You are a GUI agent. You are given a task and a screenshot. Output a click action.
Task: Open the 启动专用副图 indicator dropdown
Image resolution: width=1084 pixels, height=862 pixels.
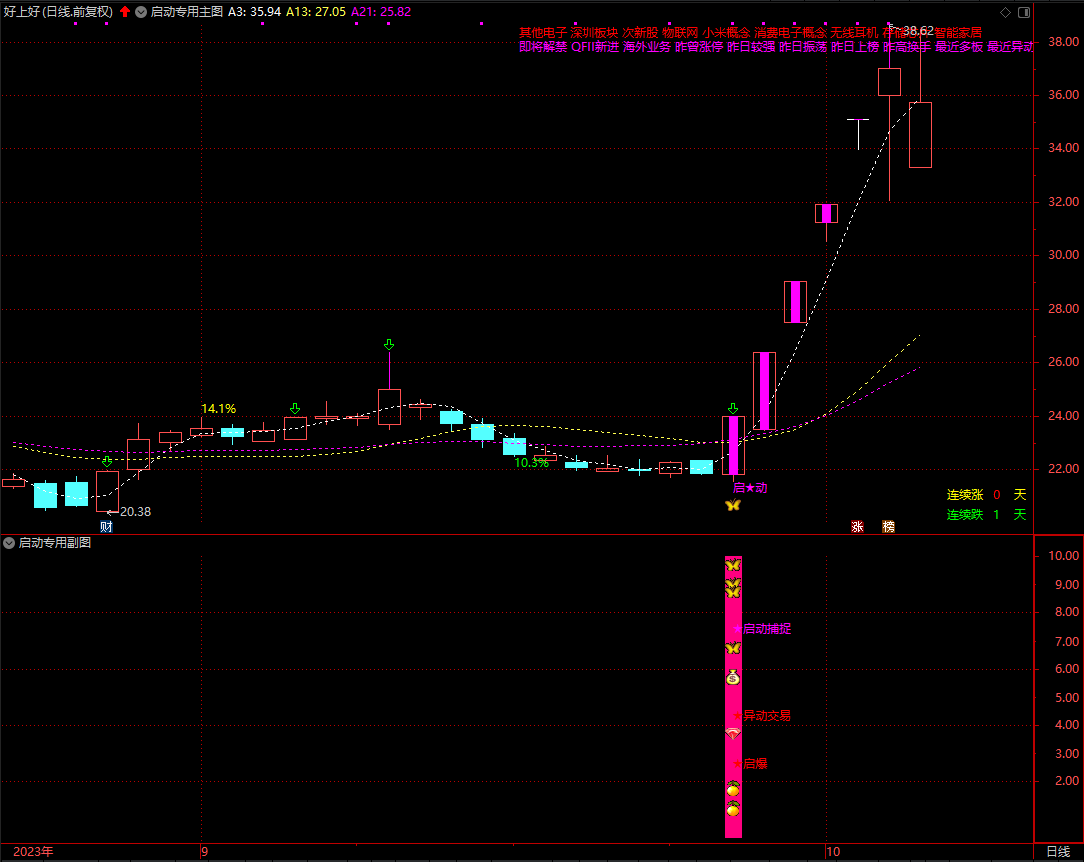pos(9,543)
